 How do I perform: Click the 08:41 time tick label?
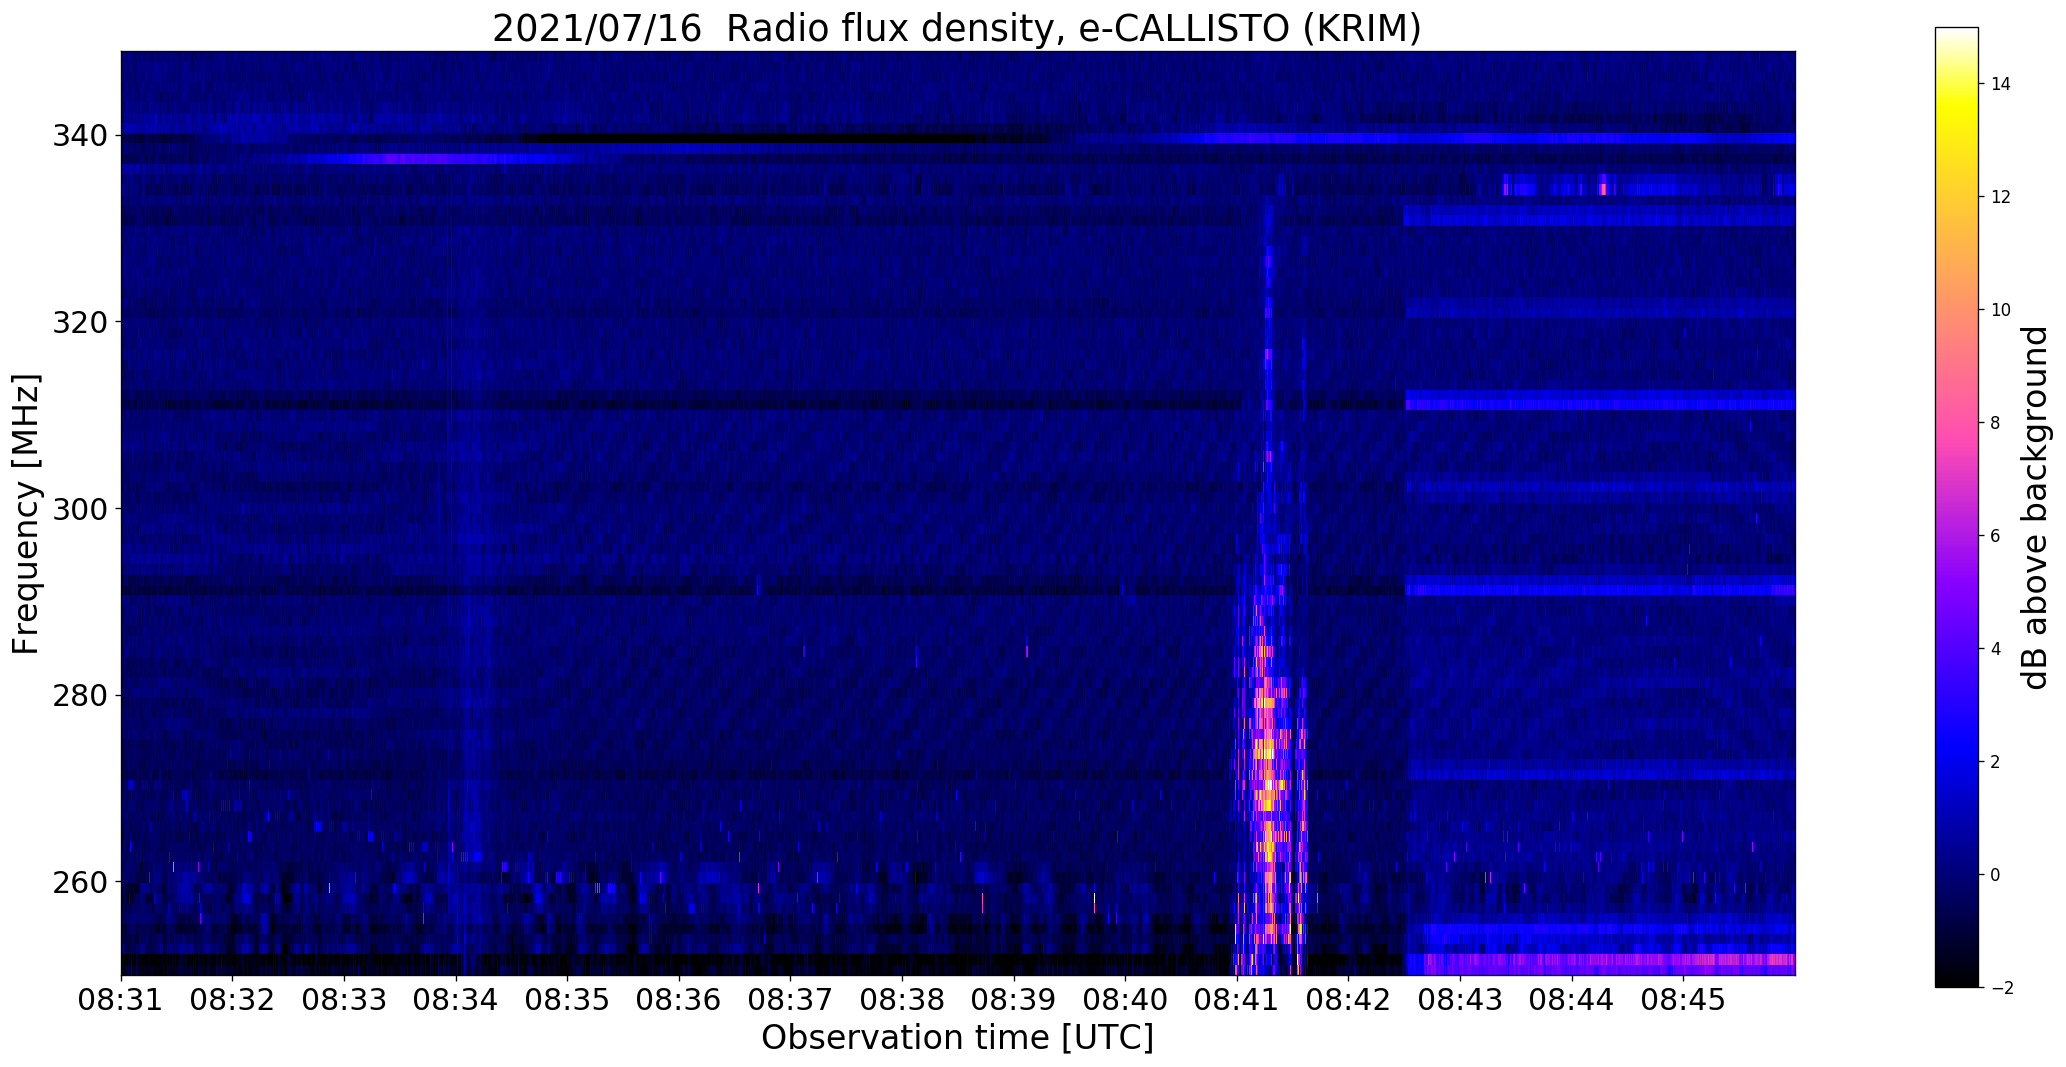1237,999
